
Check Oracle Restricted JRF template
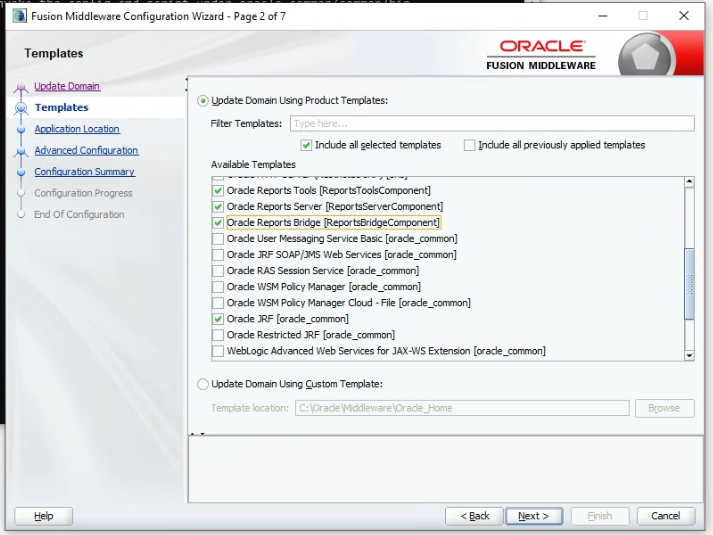pos(218,335)
